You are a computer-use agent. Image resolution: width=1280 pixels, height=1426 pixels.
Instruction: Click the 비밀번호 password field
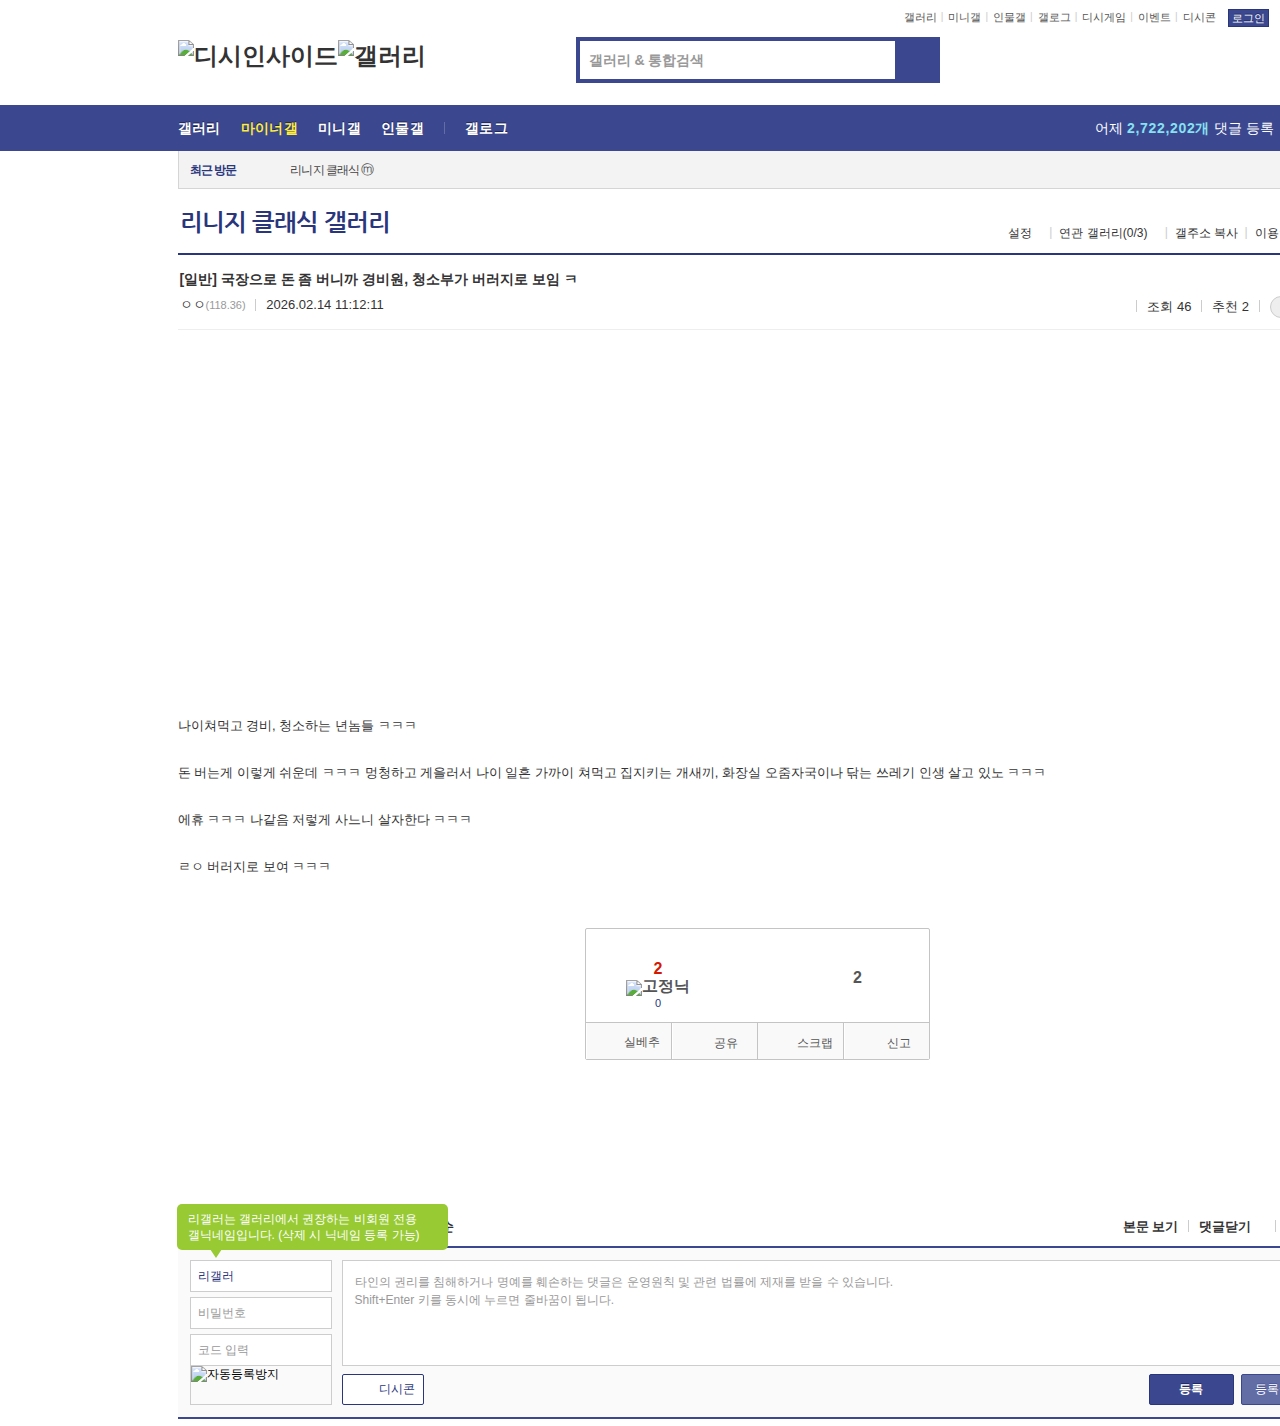coord(260,1313)
